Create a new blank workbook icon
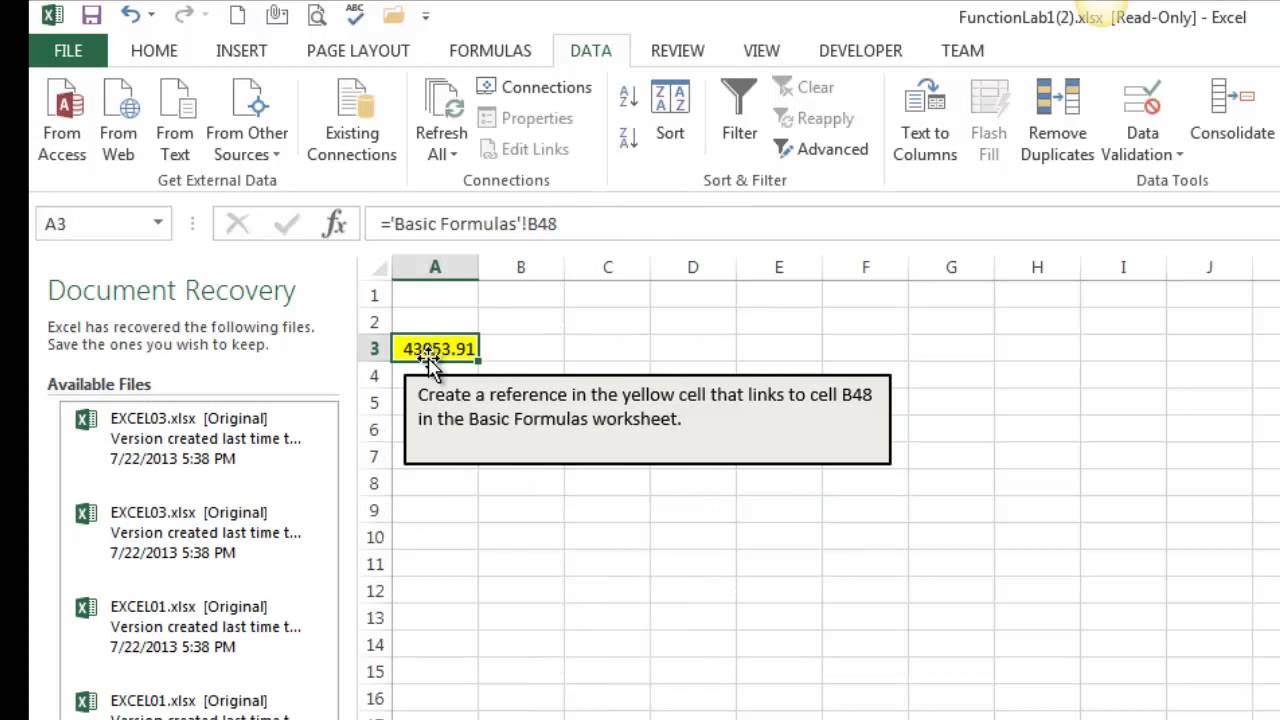 237,16
